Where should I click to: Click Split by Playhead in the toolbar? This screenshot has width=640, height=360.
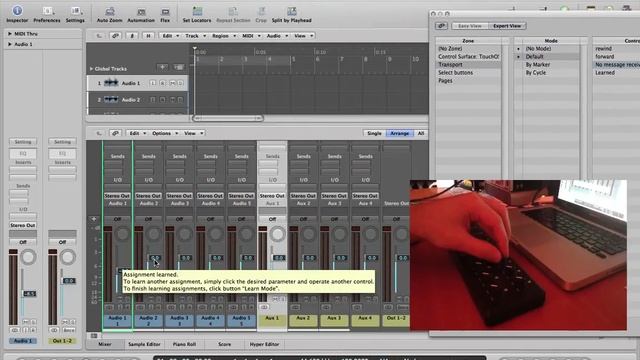(291, 13)
